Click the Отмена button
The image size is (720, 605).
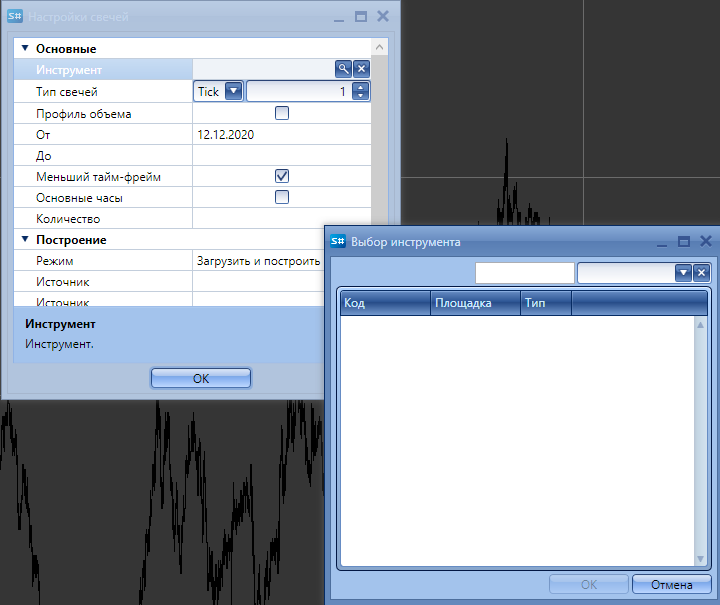click(671, 584)
